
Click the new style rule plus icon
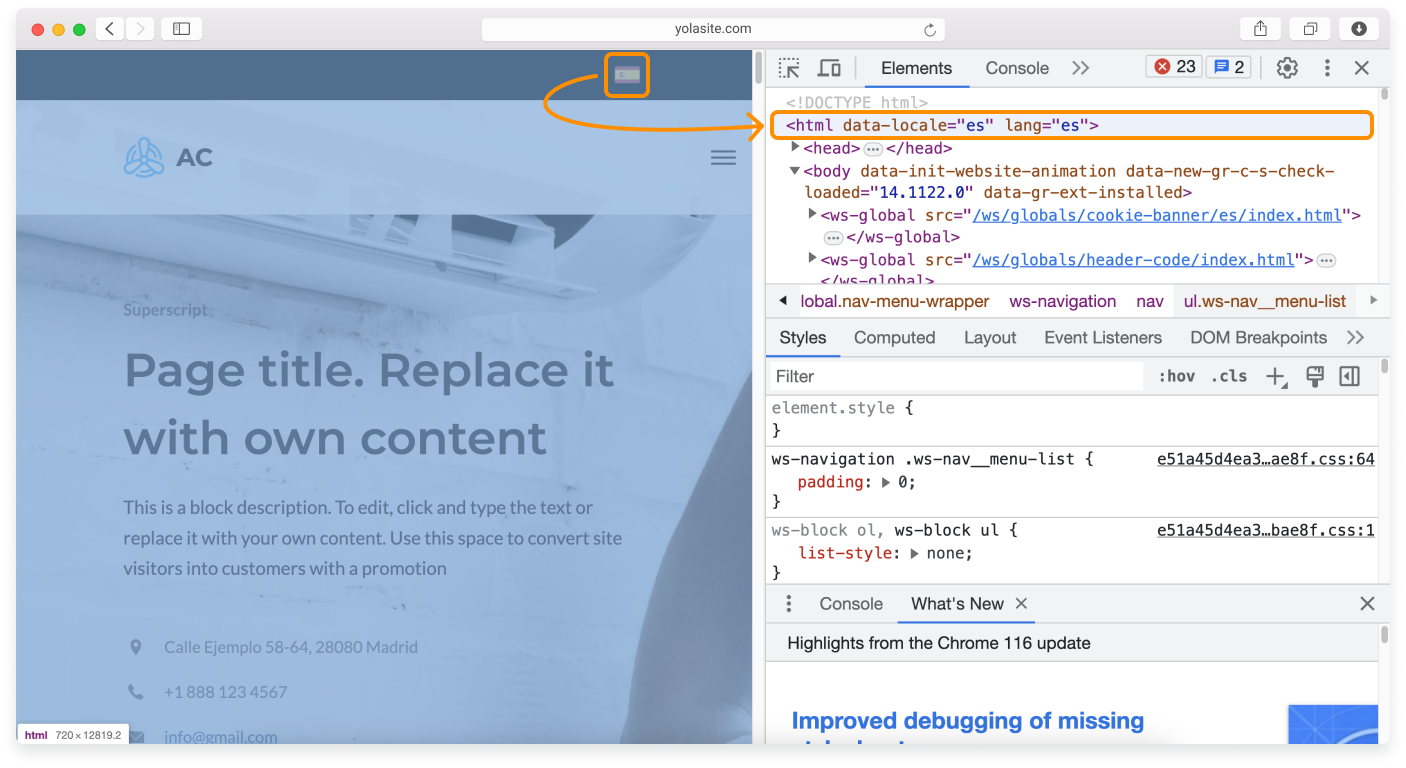(1276, 376)
